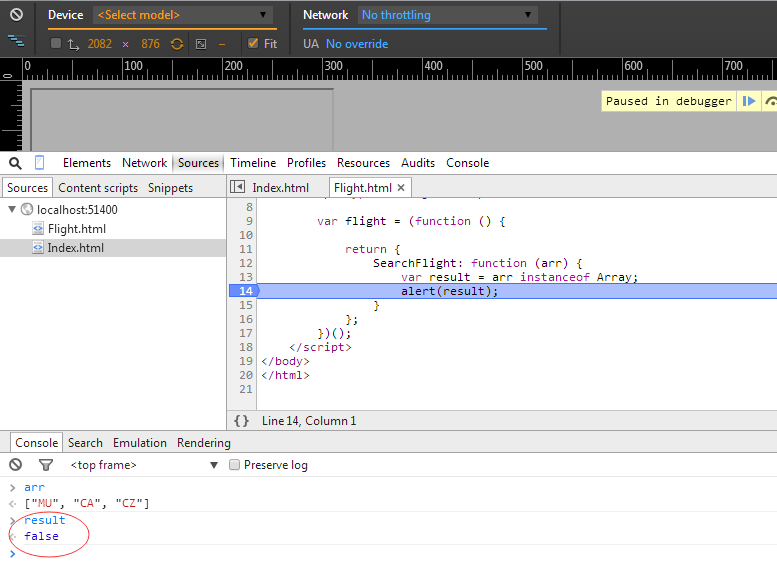Click the UA No override link

point(357,44)
